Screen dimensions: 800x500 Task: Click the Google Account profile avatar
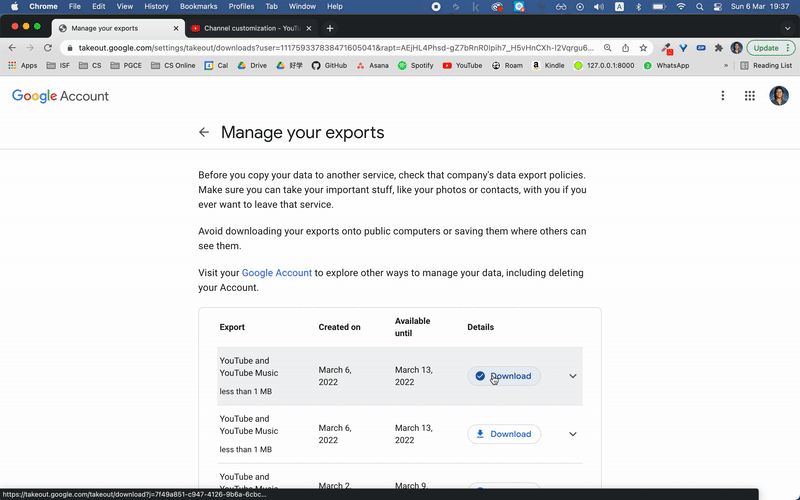[x=779, y=96]
